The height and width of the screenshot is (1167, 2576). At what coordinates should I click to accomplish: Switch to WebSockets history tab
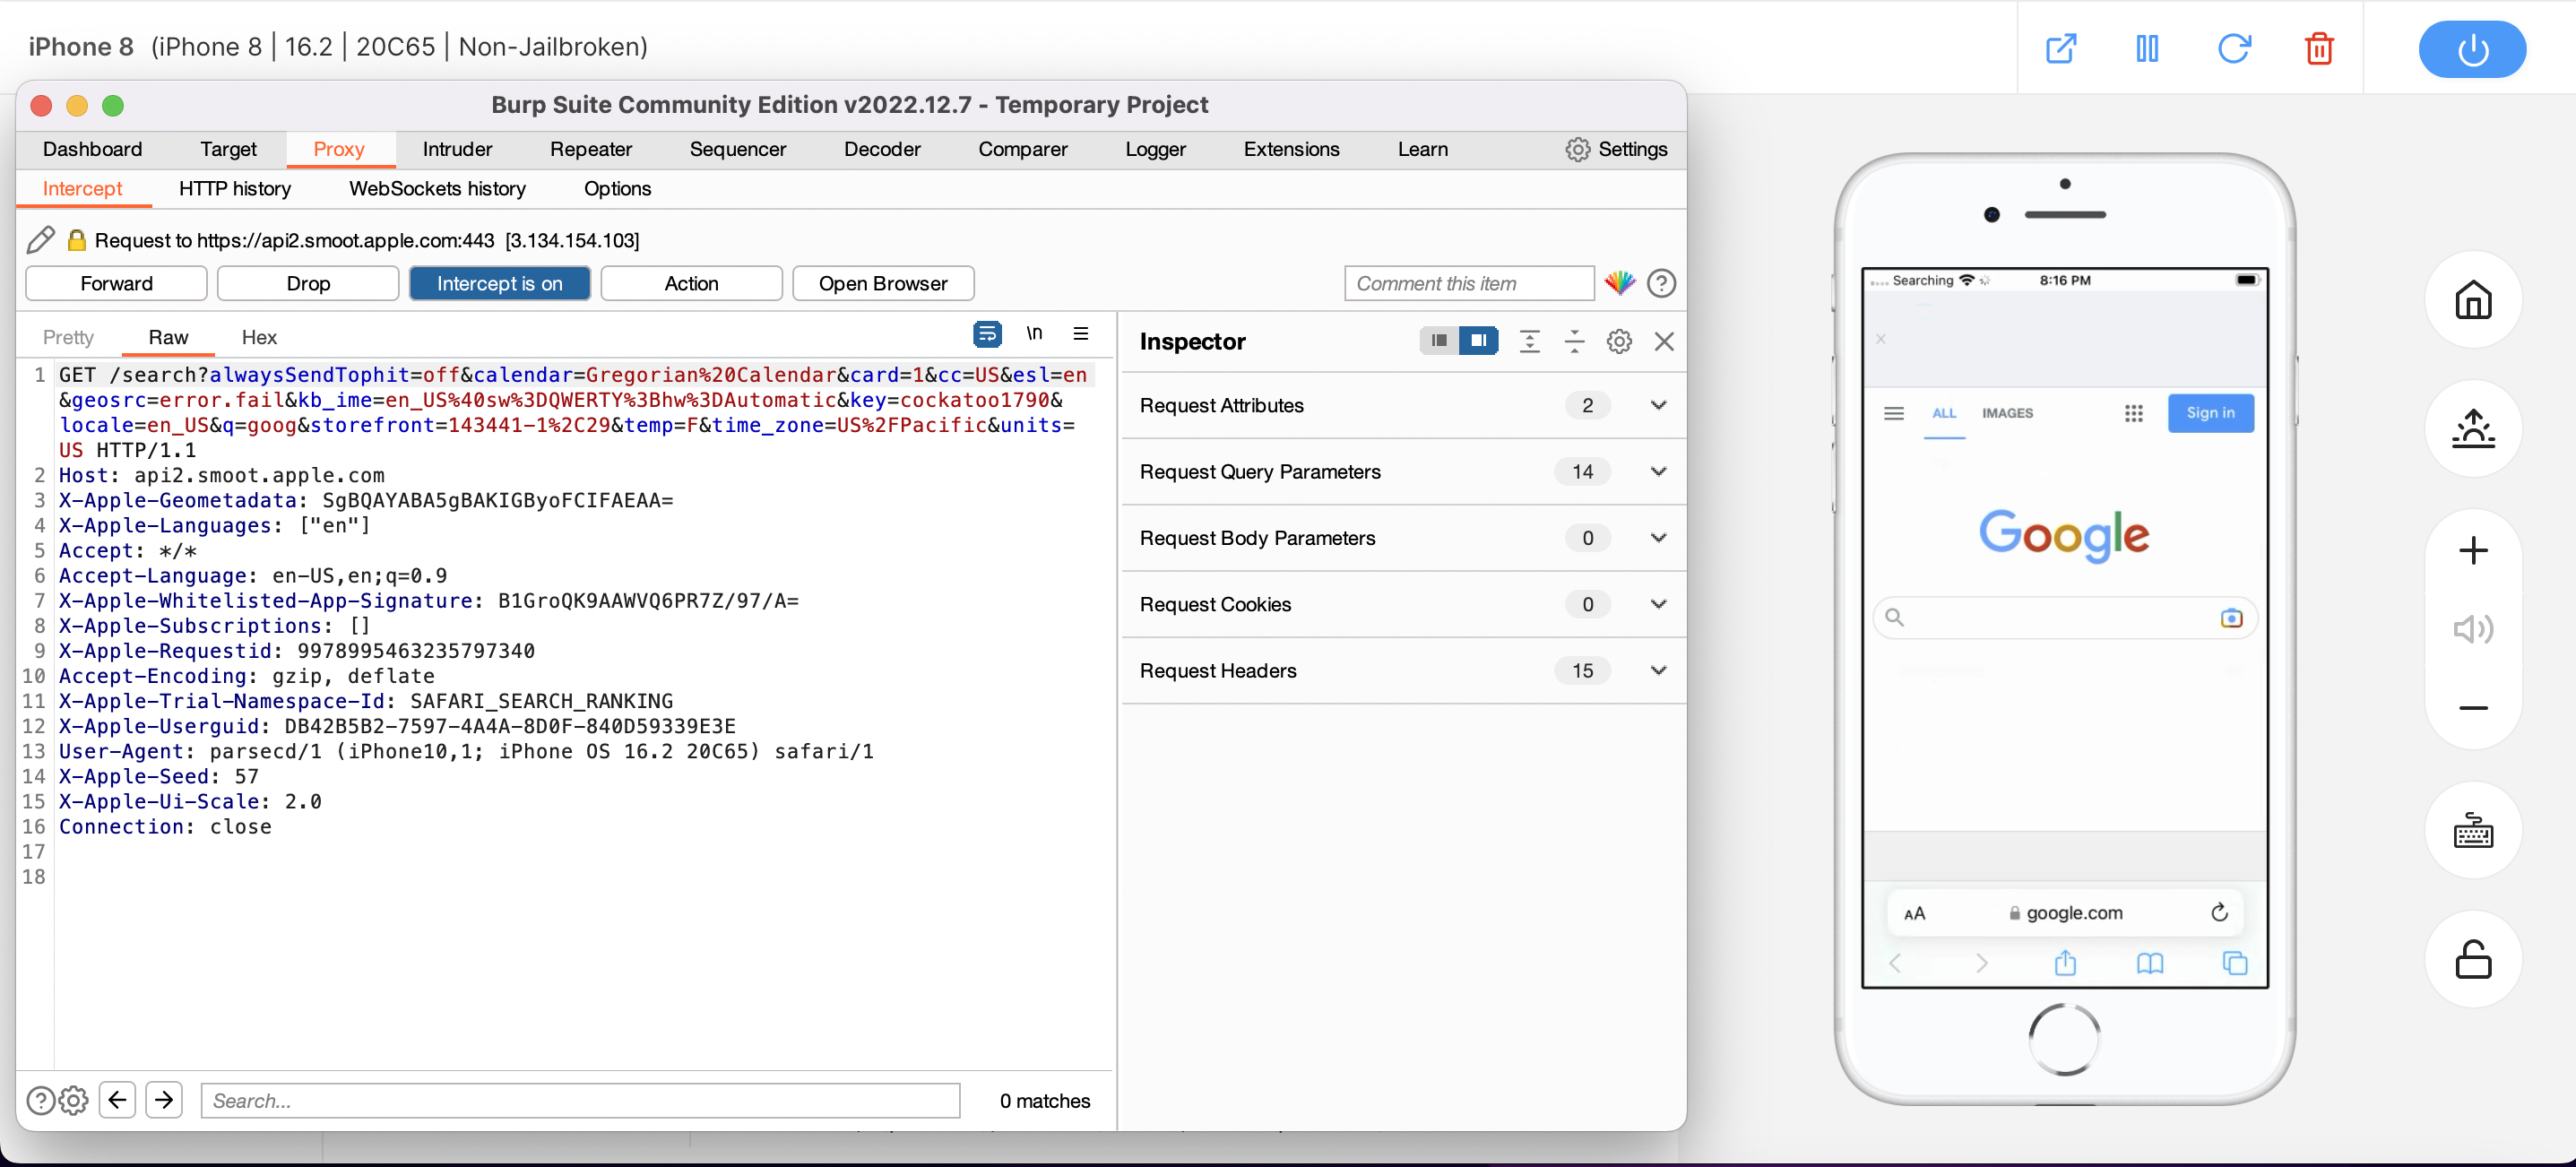[437, 187]
